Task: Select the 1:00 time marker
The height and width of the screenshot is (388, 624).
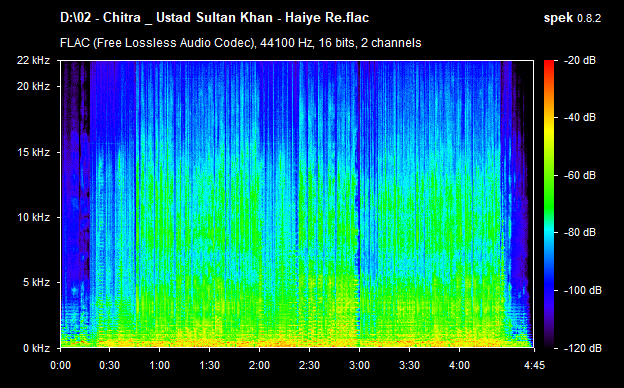Action: (160, 365)
